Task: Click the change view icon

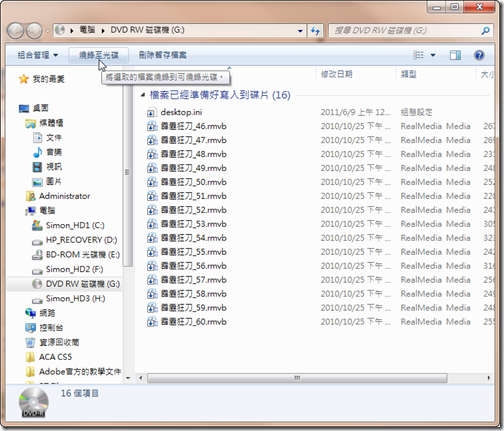Action: [418, 55]
